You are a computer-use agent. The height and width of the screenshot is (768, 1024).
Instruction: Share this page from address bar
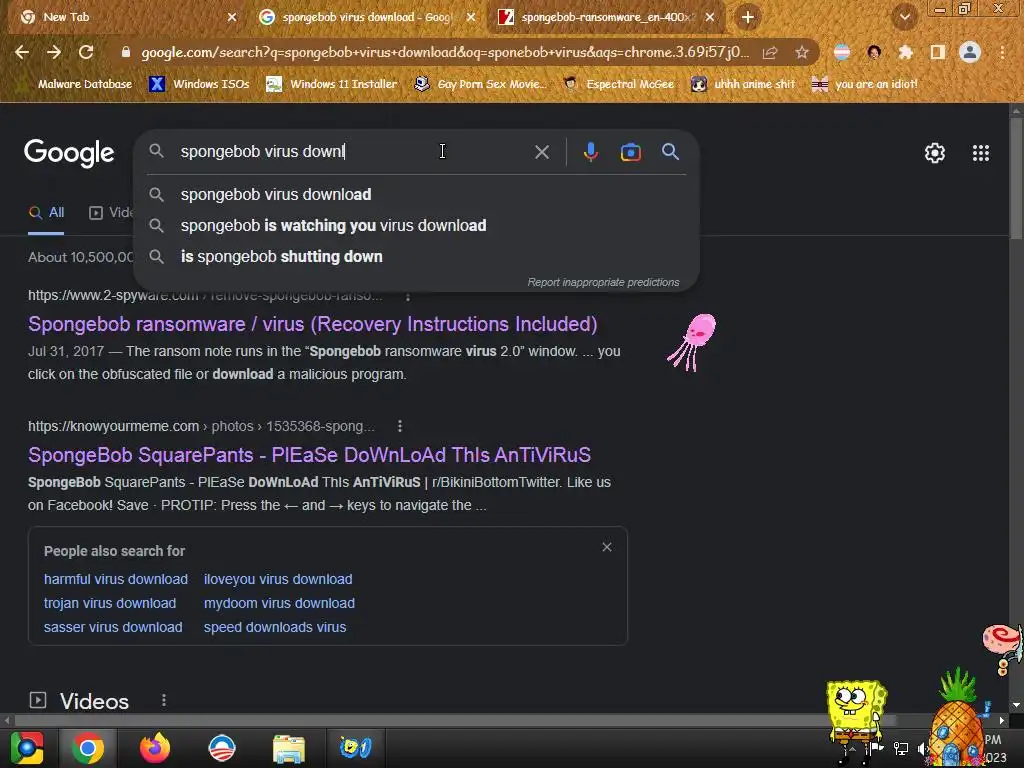tap(770, 52)
